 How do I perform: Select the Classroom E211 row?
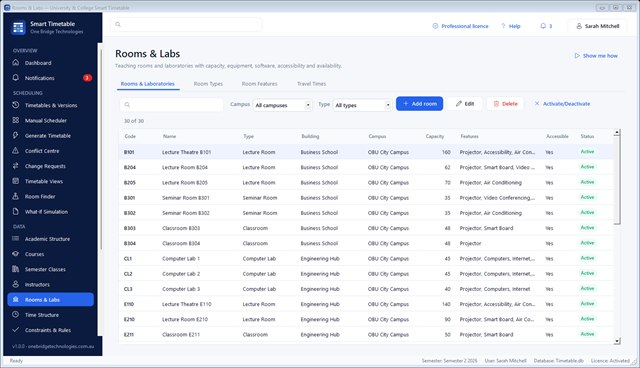tap(366, 334)
